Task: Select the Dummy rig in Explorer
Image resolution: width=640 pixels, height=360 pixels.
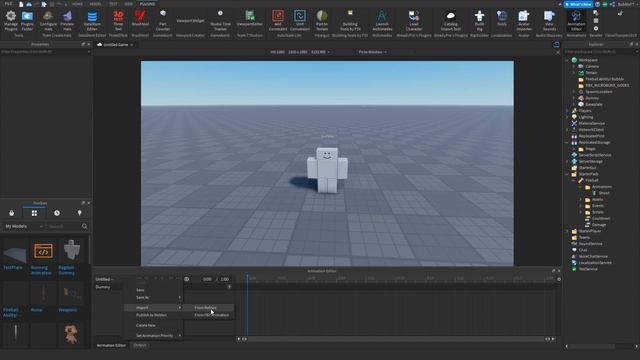Action: coord(592,98)
